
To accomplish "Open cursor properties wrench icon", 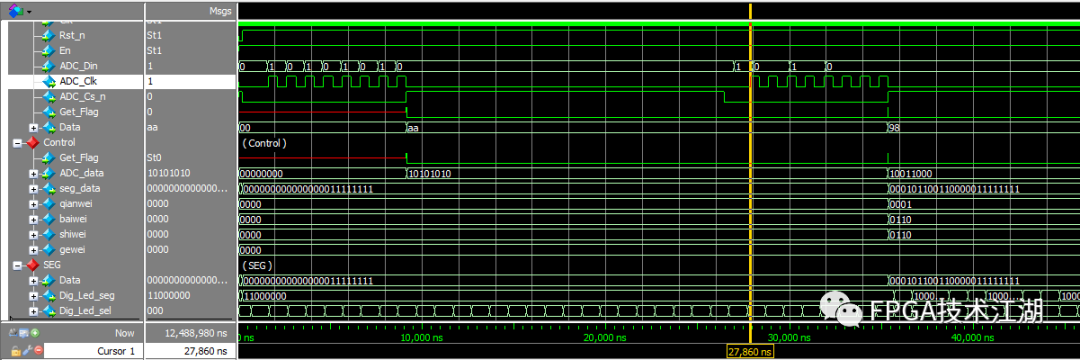I will pyautogui.click(x=27, y=350).
